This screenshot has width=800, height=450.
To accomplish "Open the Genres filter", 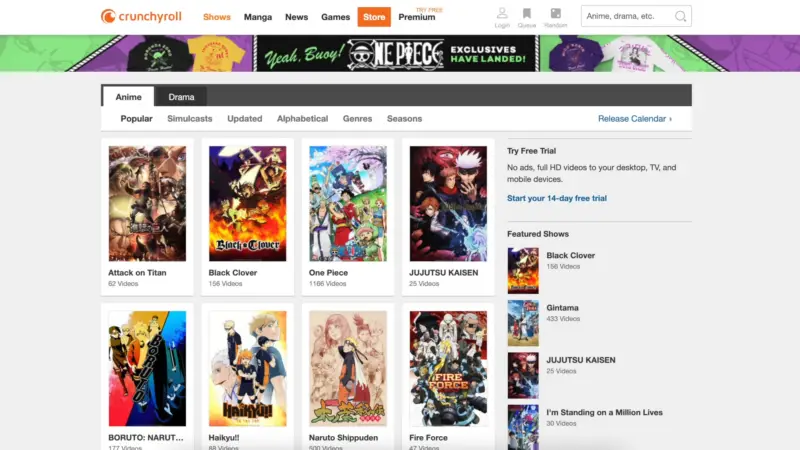I will [x=357, y=119].
